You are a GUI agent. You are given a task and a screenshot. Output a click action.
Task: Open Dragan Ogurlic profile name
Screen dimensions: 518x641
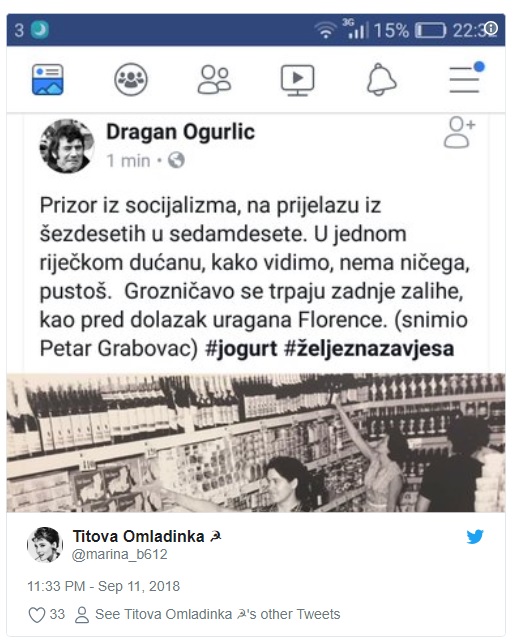coord(180,132)
